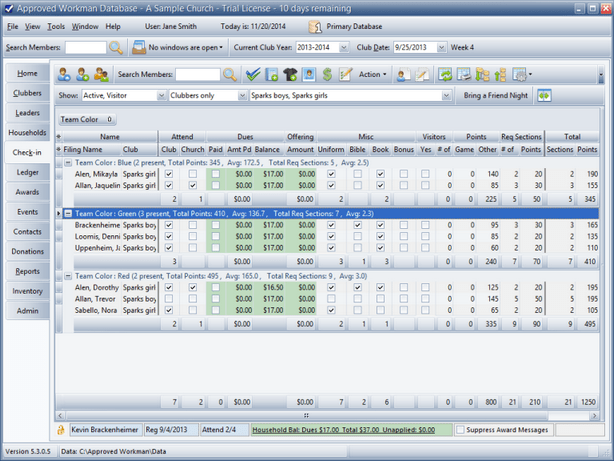Viewport: 614px width, 461px height.
Task: Click the note with pencil icon
Action: click(x=422, y=74)
